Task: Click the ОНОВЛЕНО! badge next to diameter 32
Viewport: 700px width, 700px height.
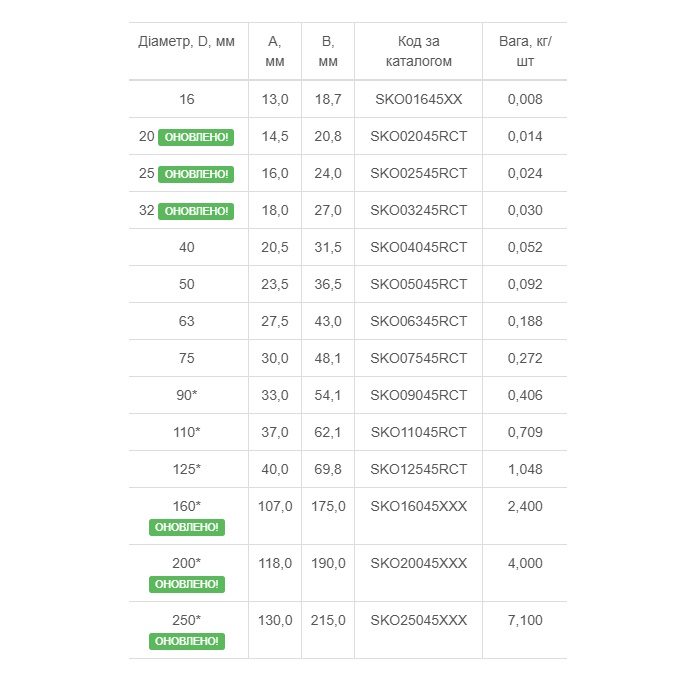Action: [196, 211]
